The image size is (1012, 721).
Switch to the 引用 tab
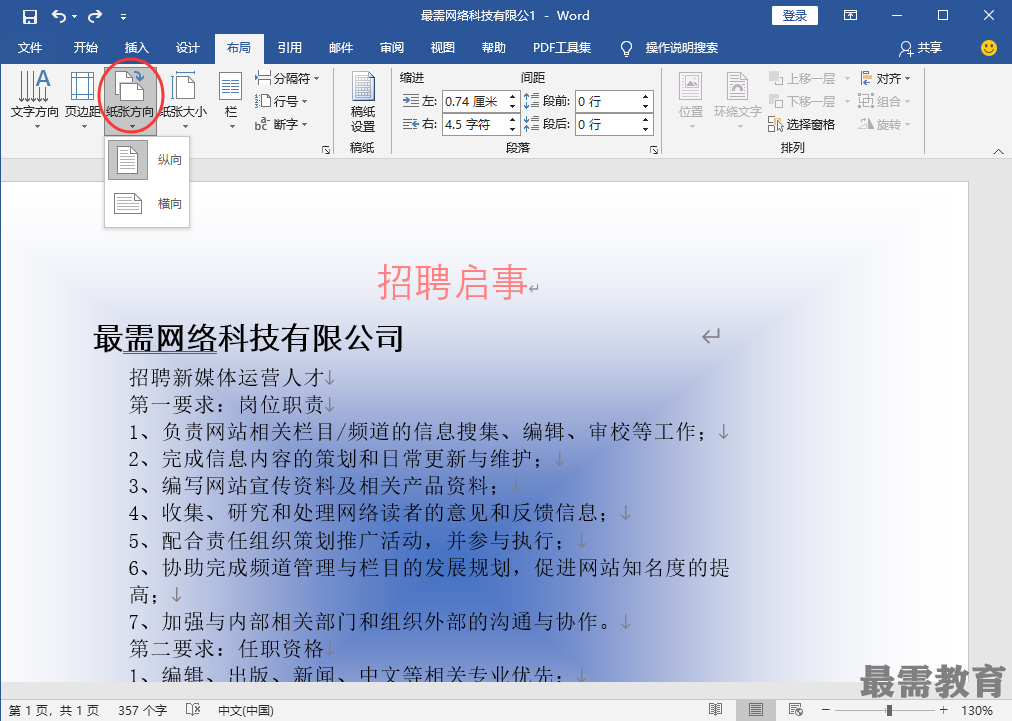(289, 48)
